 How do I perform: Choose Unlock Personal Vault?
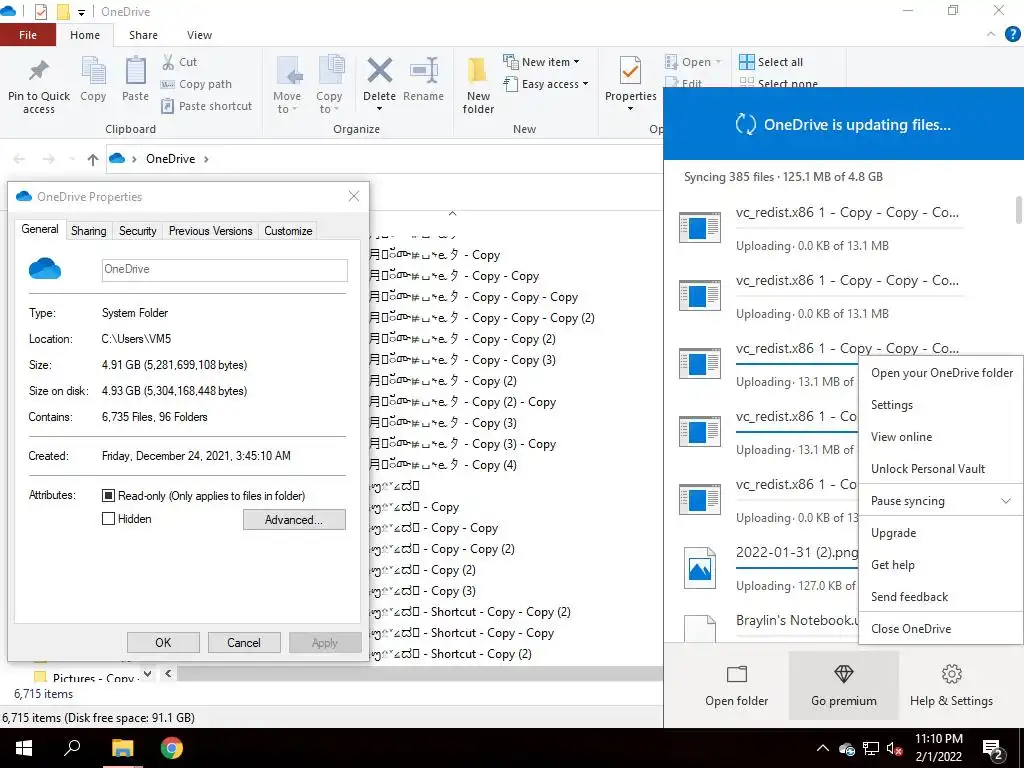pos(941,469)
